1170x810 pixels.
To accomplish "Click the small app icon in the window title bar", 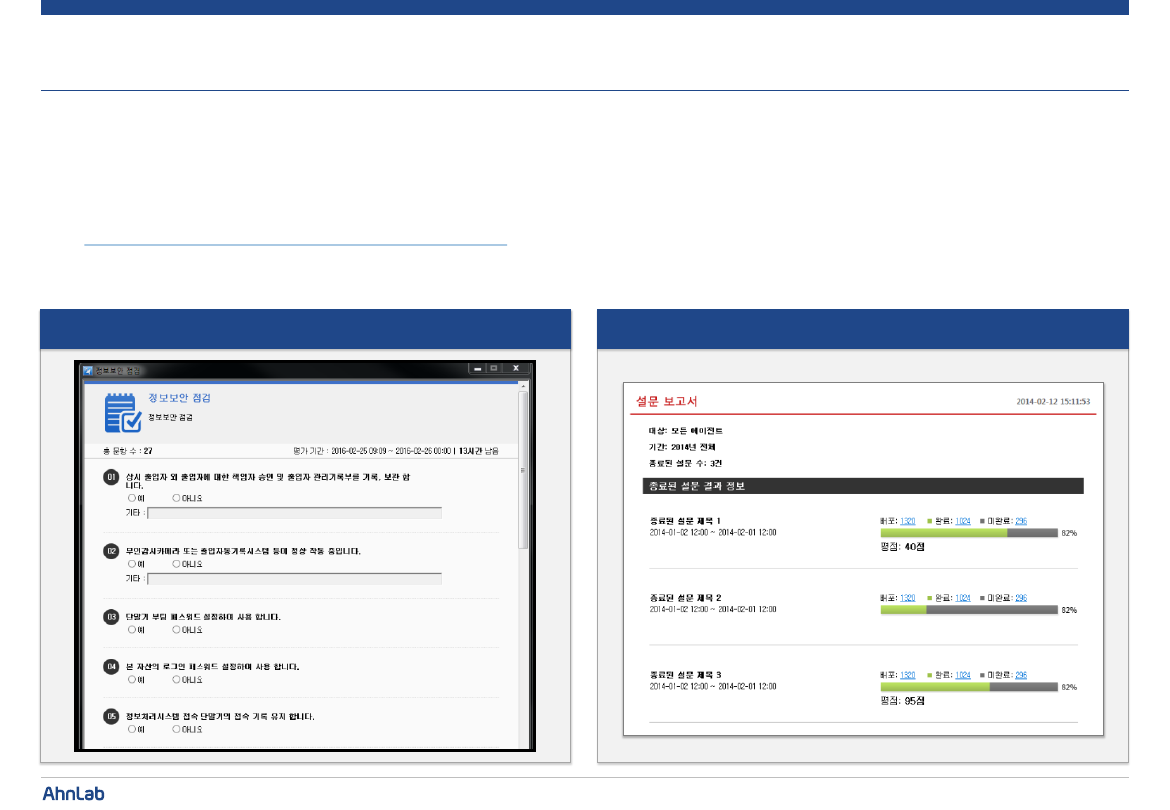I will pos(88,370).
